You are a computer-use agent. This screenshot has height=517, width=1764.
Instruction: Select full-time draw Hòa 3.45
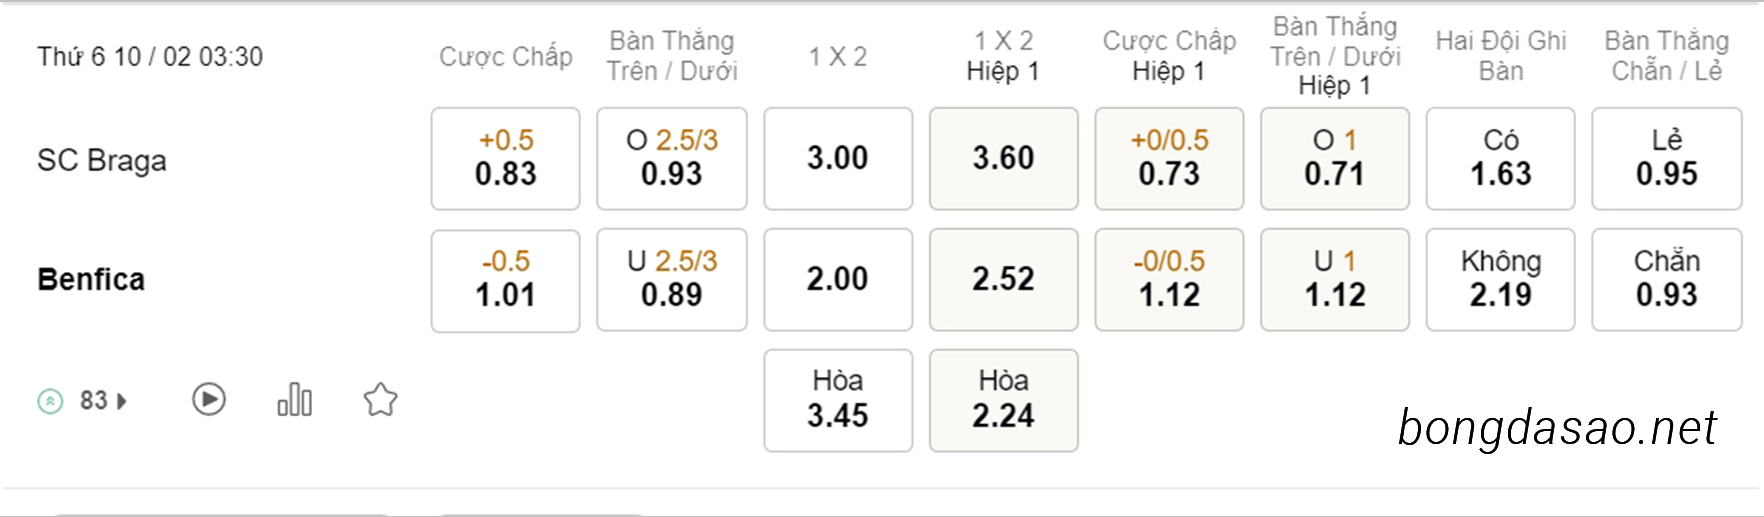(x=838, y=400)
